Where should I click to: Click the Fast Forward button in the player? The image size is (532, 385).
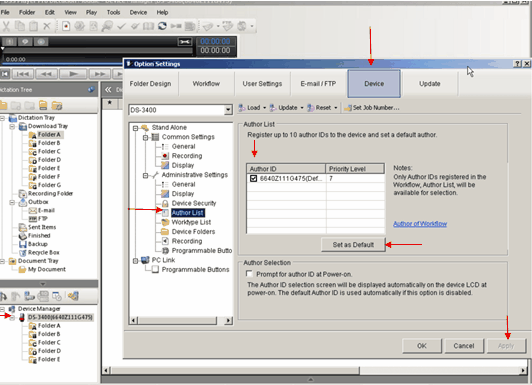click(100, 74)
